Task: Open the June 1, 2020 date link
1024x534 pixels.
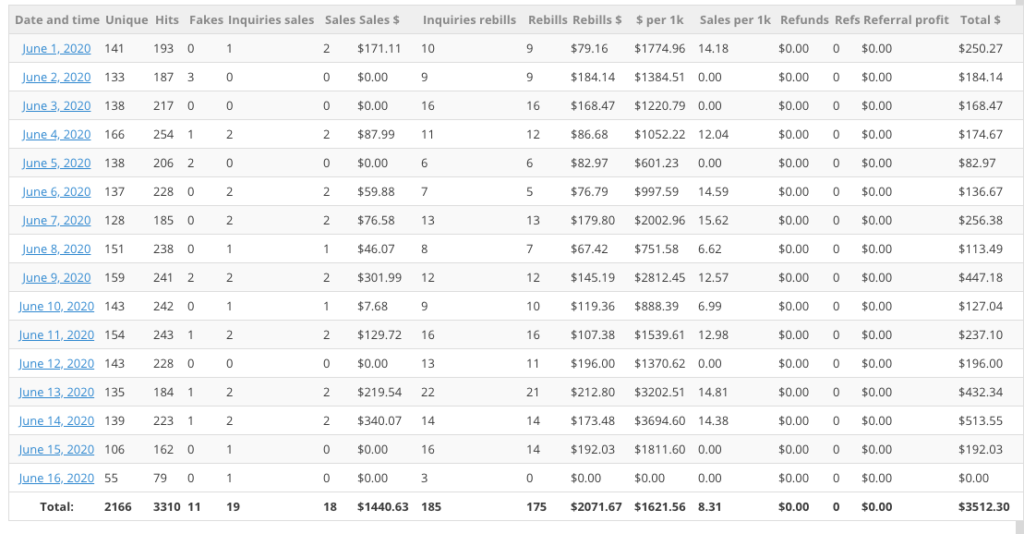Action: point(56,48)
